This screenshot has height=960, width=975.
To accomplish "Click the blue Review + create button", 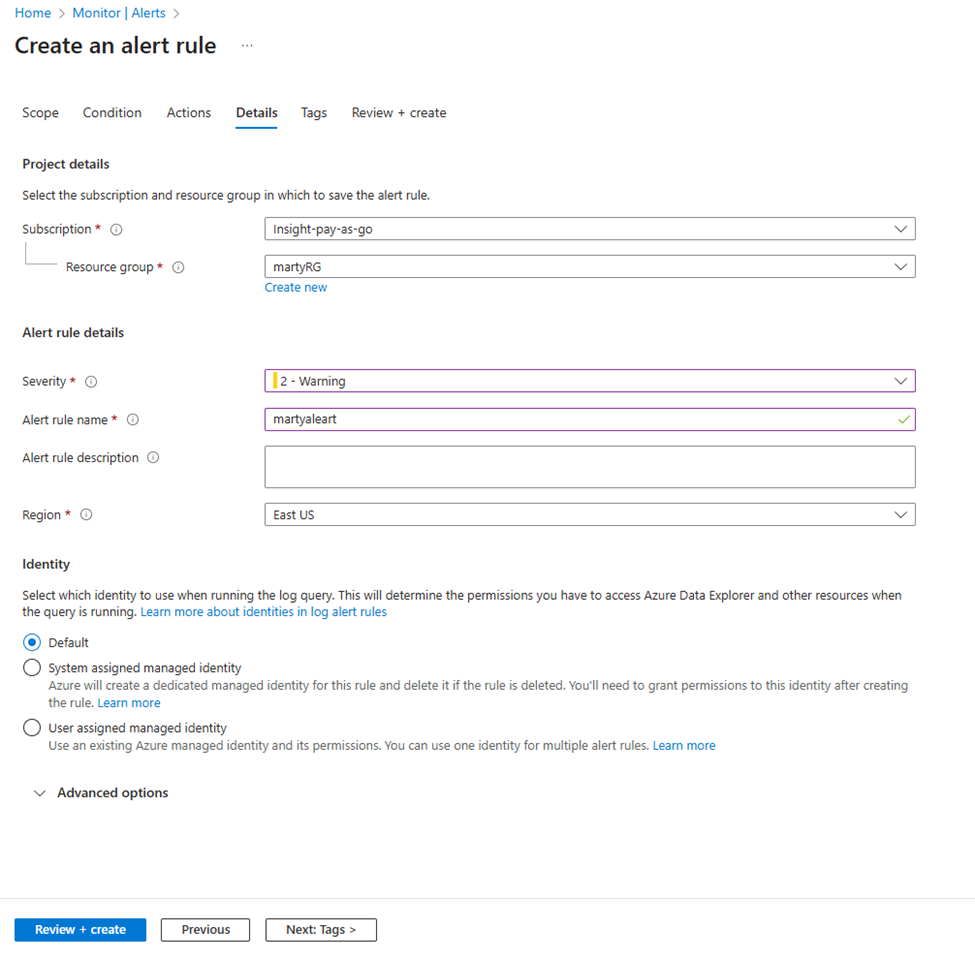I will (80, 930).
